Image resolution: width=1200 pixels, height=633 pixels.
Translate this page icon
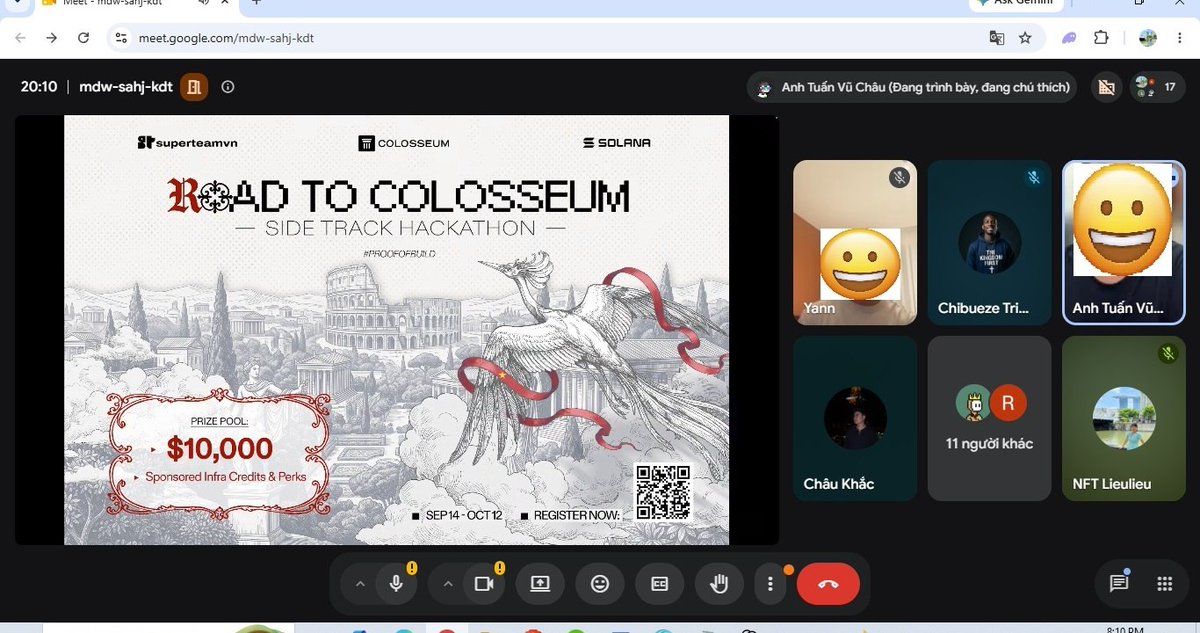(996, 38)
